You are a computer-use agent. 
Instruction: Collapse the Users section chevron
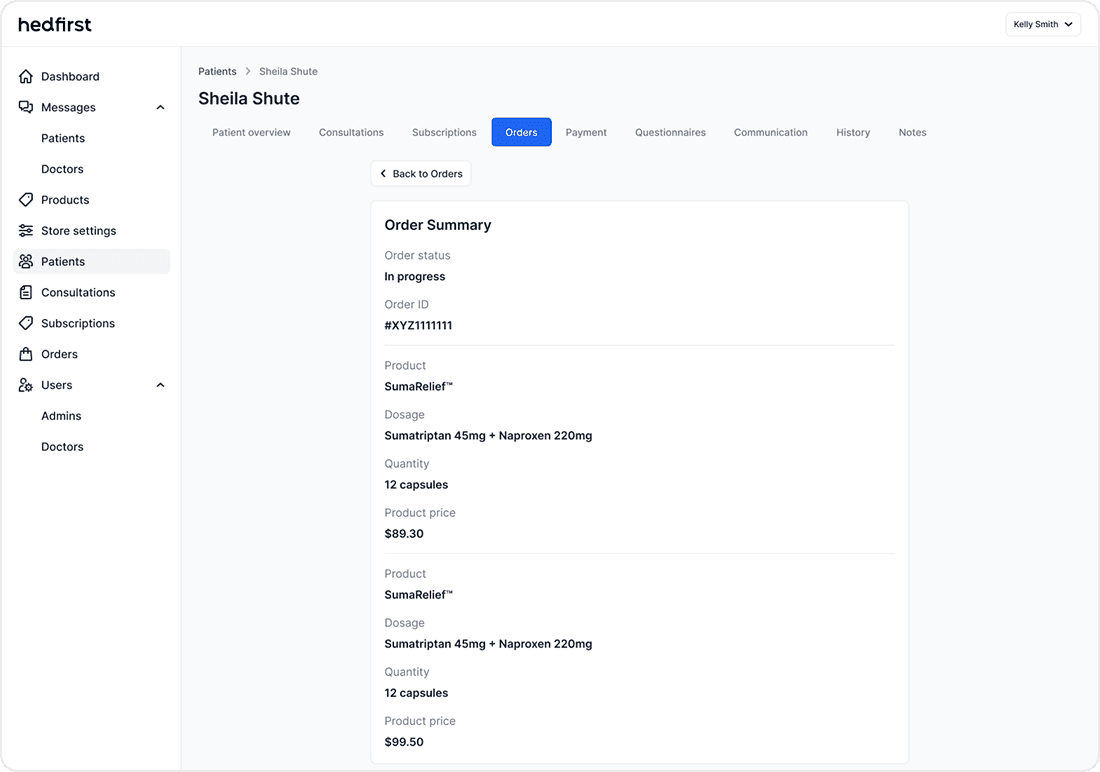click(160, 386)
